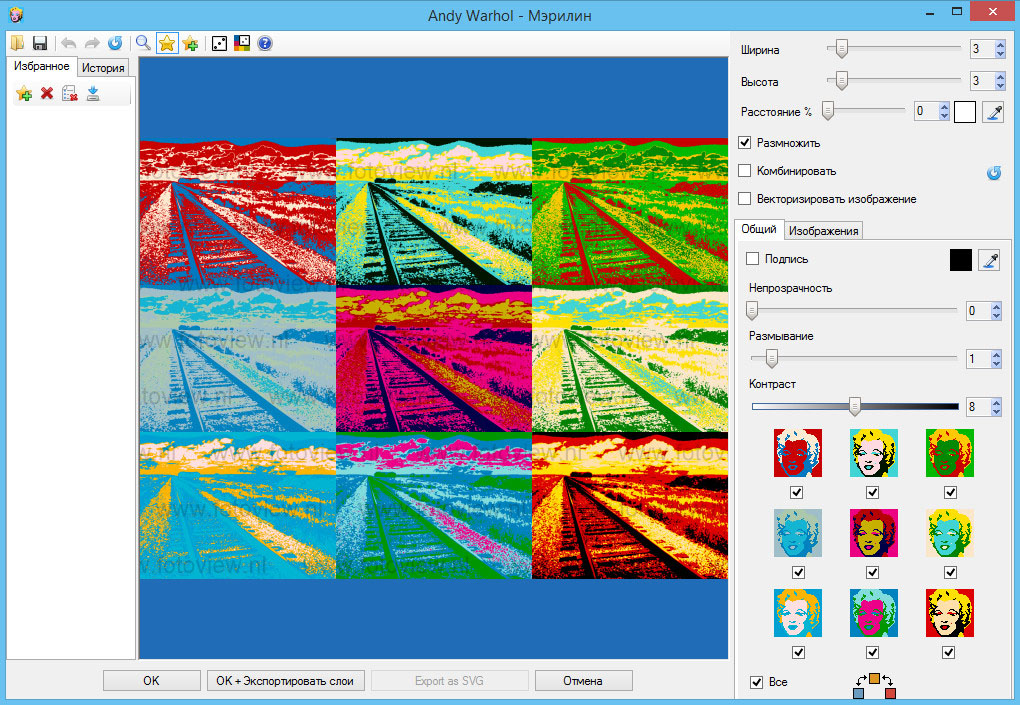Randomize with the black-and-white dice icon
The width and height of the screenshot is (1020, 705).
coord(219,44)
